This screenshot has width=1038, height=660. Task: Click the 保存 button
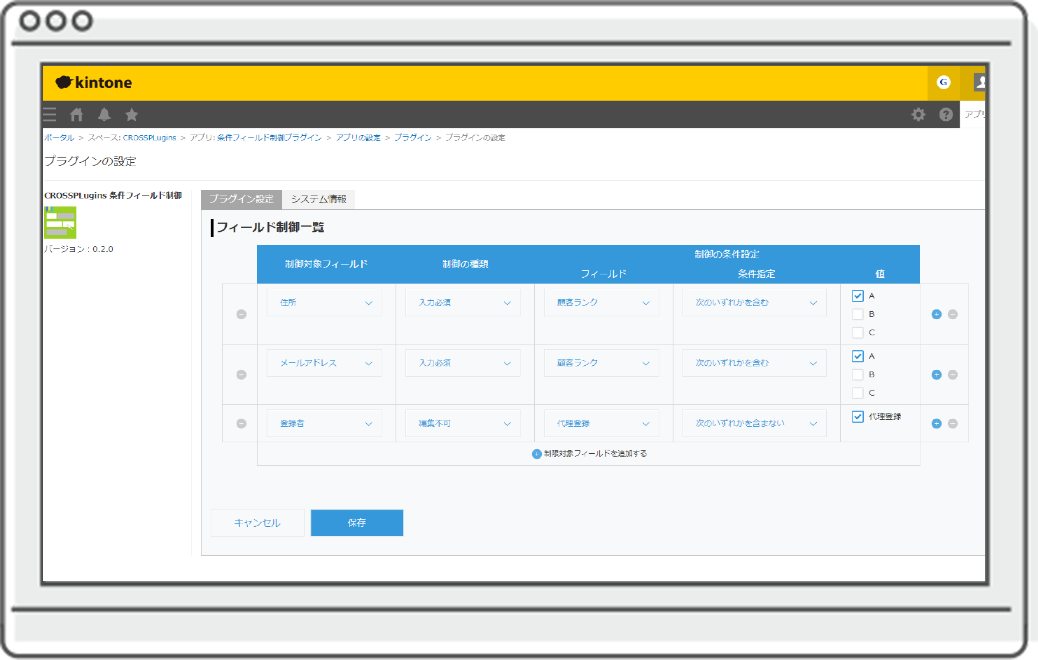click(x=357, y=523)
